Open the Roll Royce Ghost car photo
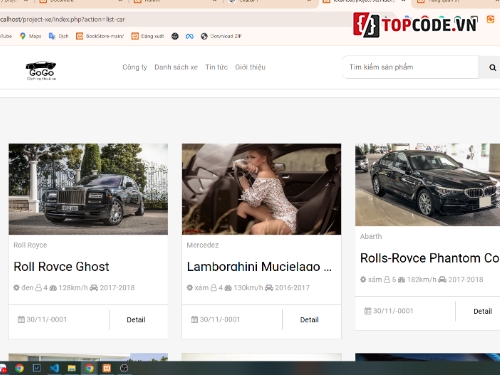The width and height of the screenshot is (500, 375). coord(88,189)
